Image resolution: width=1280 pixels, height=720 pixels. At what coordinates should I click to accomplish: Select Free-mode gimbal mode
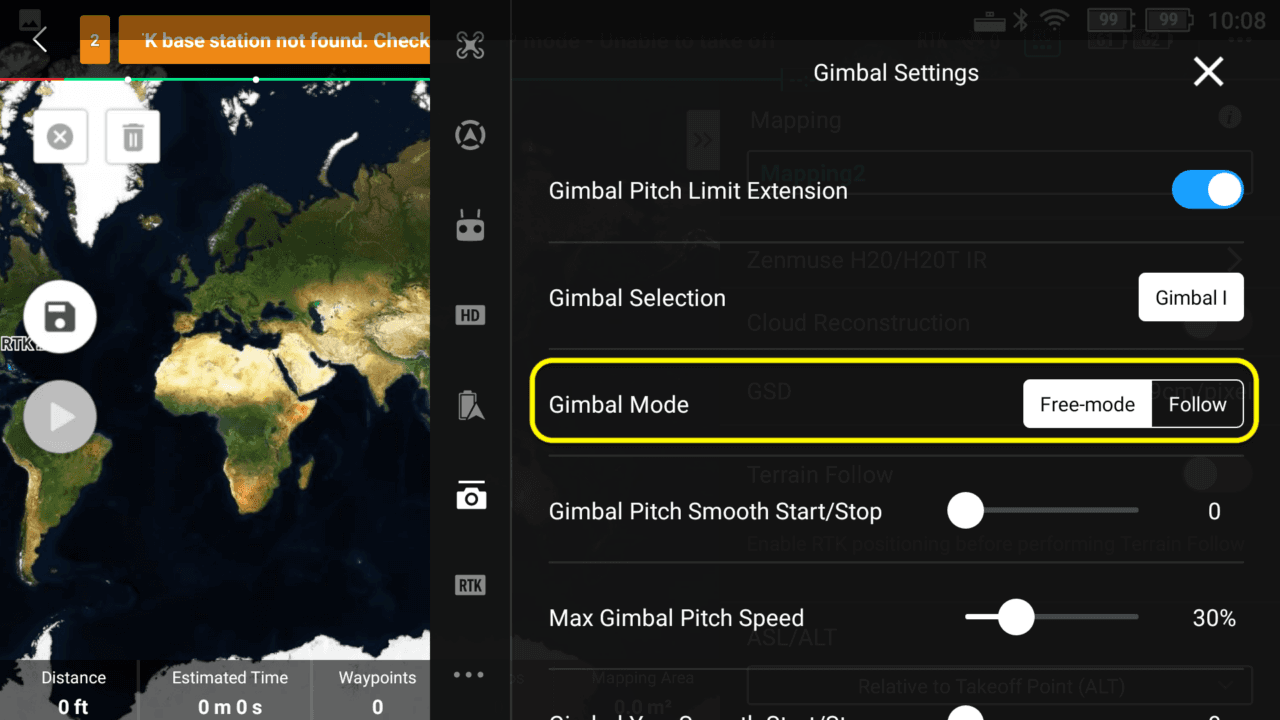[1087, 404]
